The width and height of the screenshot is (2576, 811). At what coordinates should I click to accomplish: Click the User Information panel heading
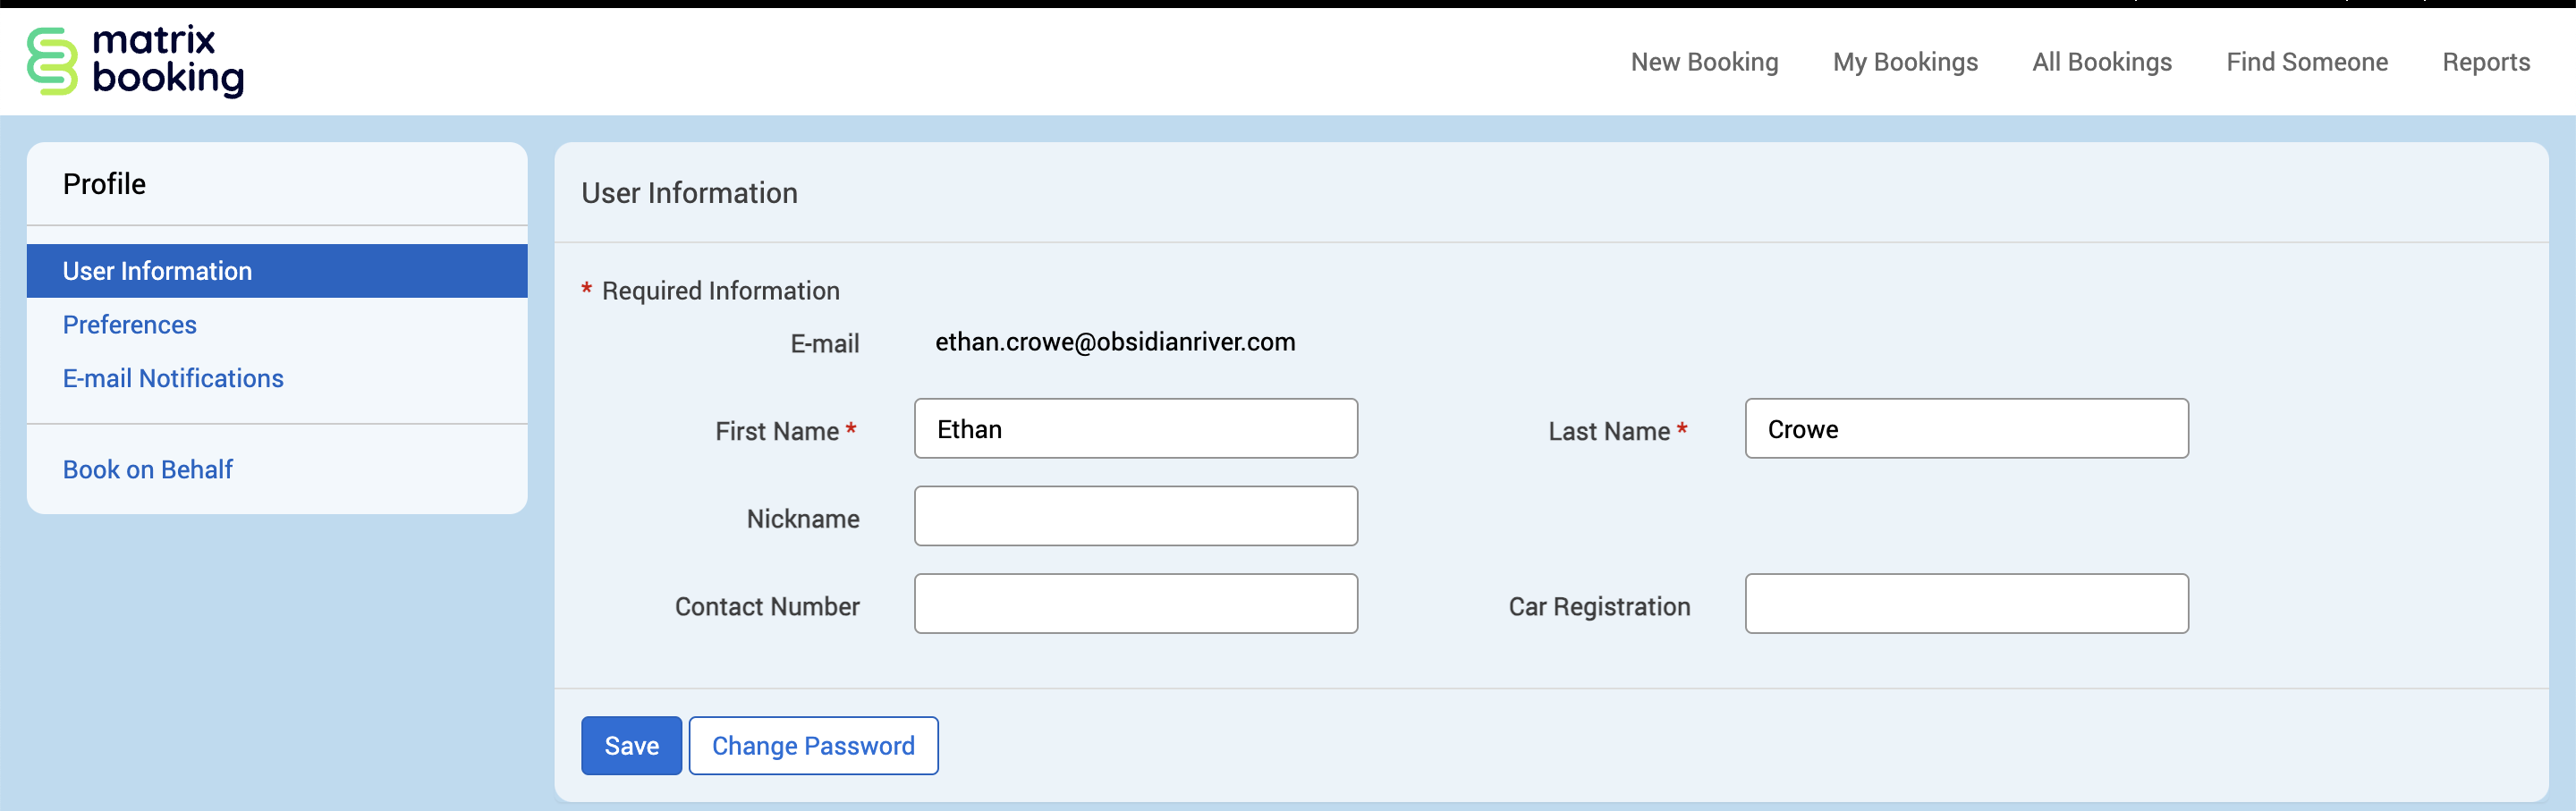click(689, 193)
